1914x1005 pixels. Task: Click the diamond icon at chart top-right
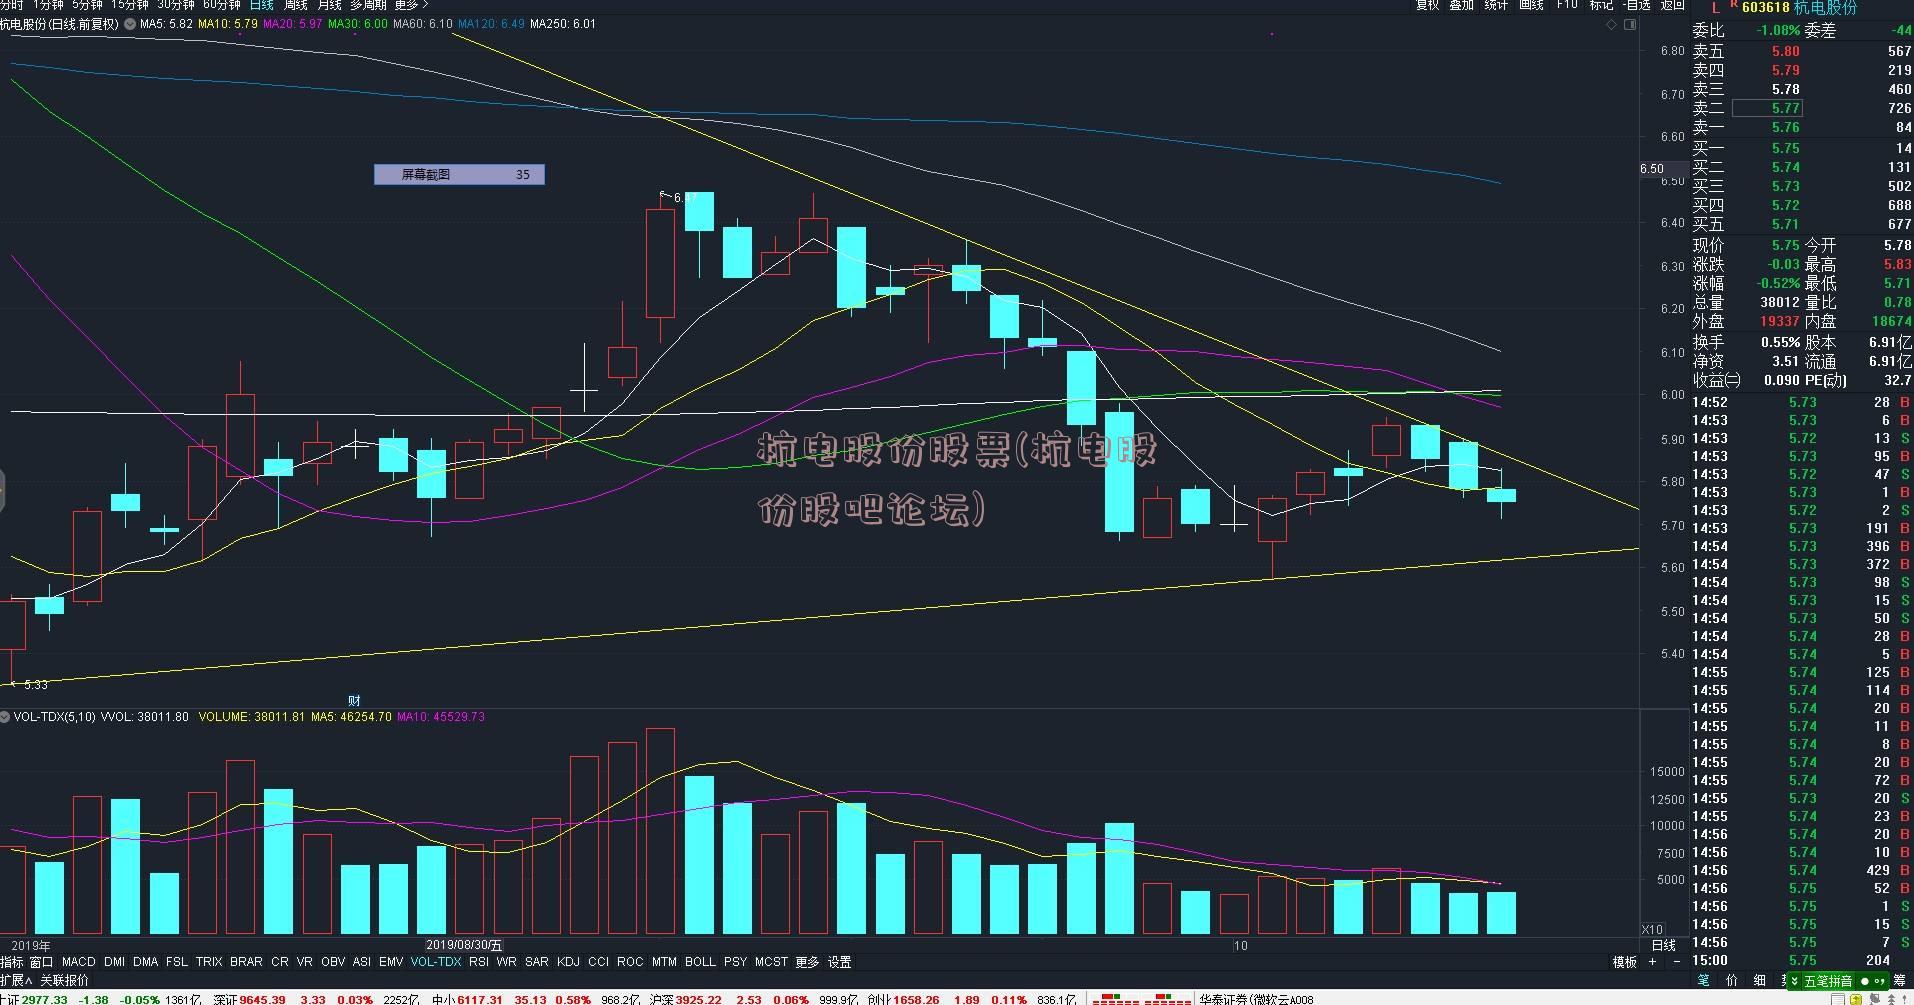tap(1612, 25)
